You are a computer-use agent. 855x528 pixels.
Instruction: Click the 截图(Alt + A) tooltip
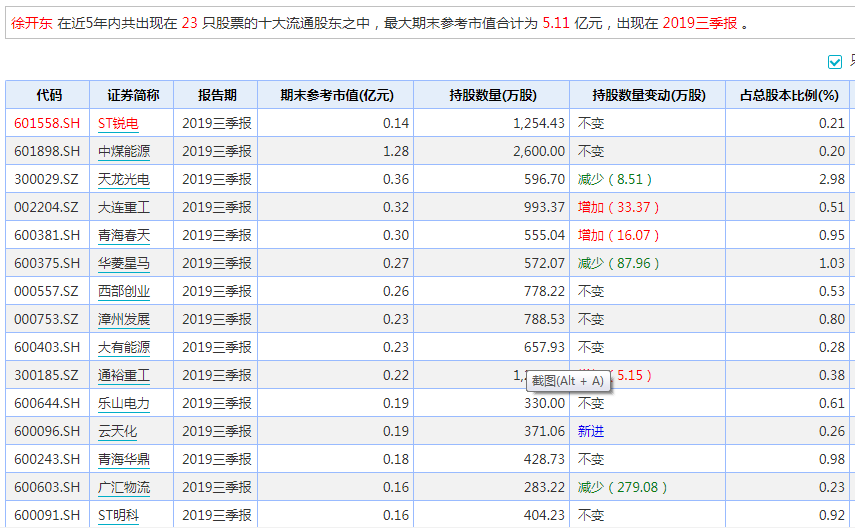click(568, 381)
